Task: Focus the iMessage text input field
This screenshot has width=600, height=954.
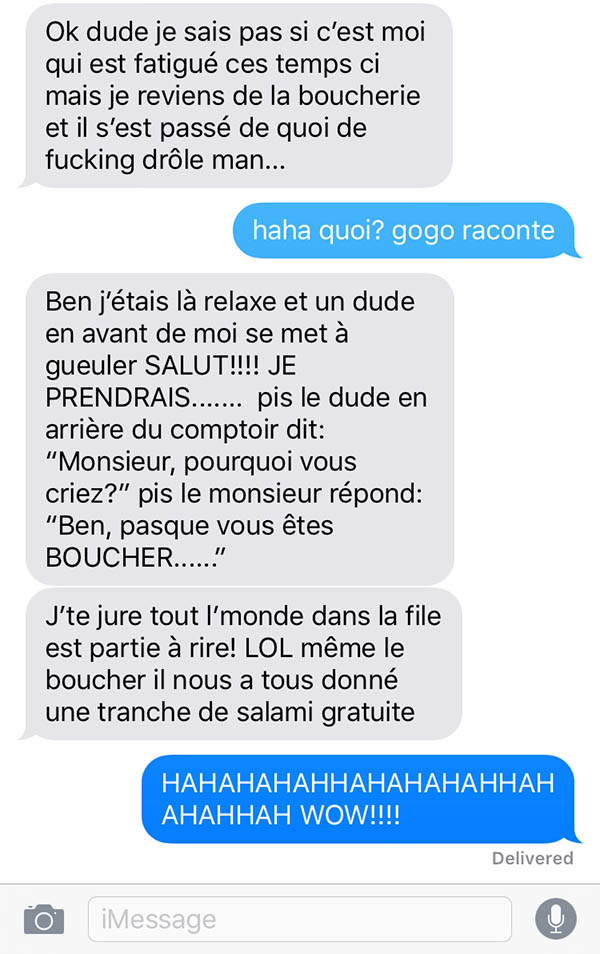Action: point(299,919)
